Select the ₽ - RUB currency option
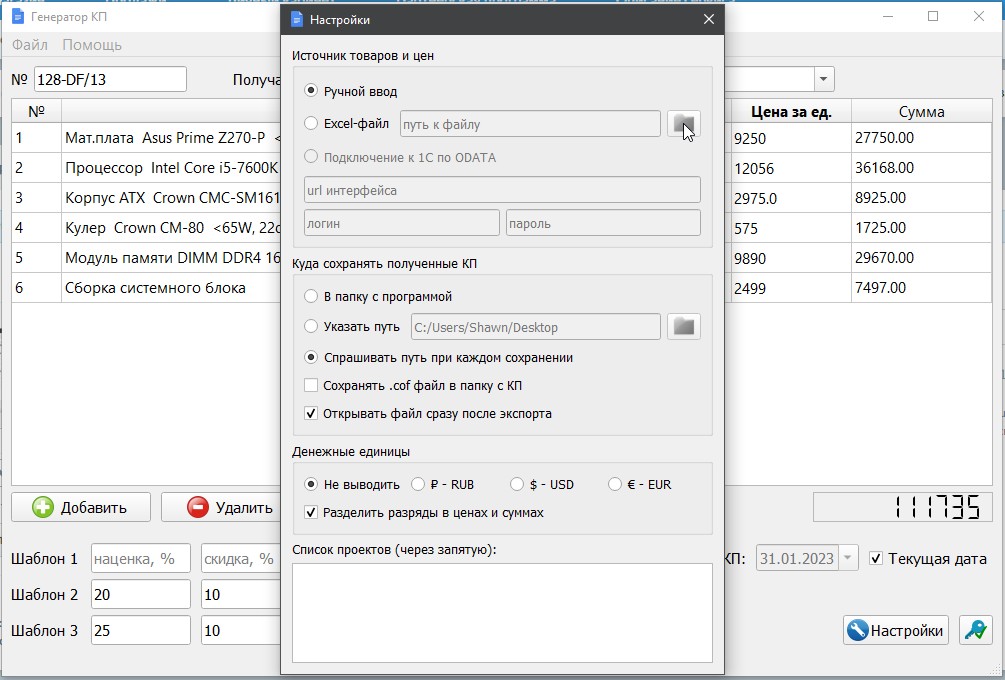Viewport: 1005px width, 680px height. click(419, 484)
